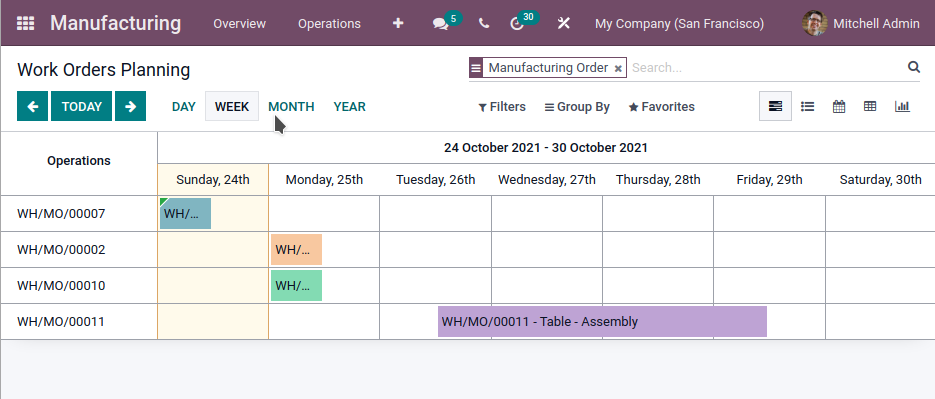Select the MONTH scale option
935x399 pixels.
tap(291, 107)
